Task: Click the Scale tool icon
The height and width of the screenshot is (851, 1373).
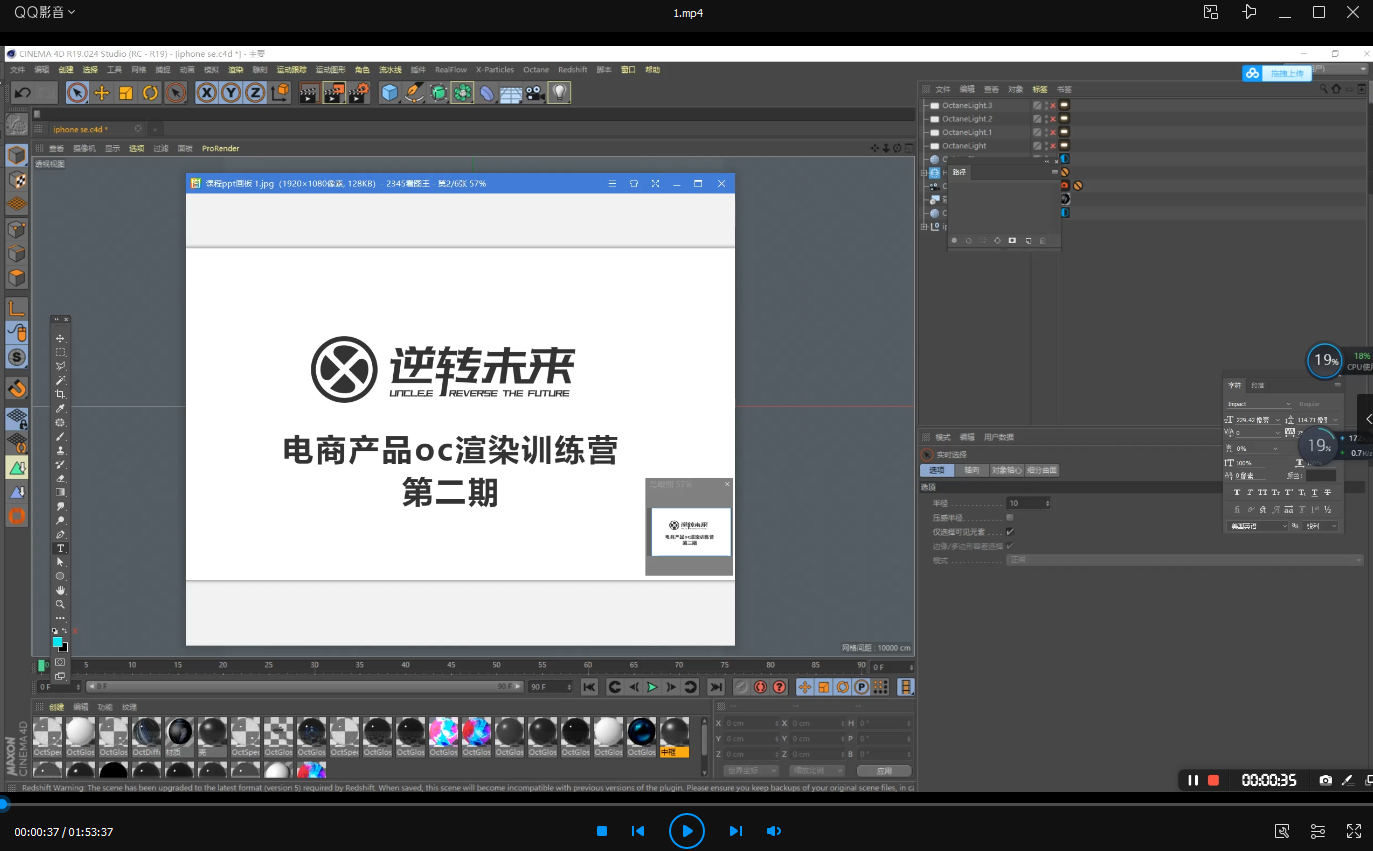Action: 126,93
